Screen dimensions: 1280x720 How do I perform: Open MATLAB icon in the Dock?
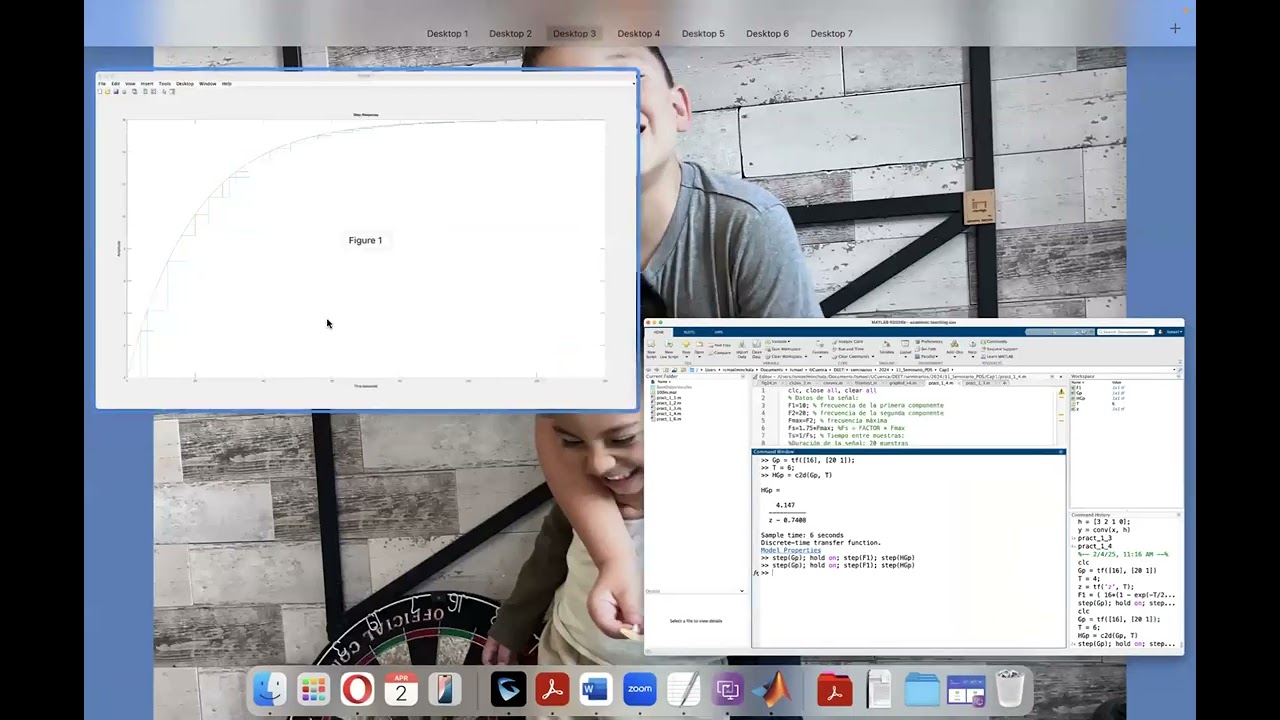point(772,689)
